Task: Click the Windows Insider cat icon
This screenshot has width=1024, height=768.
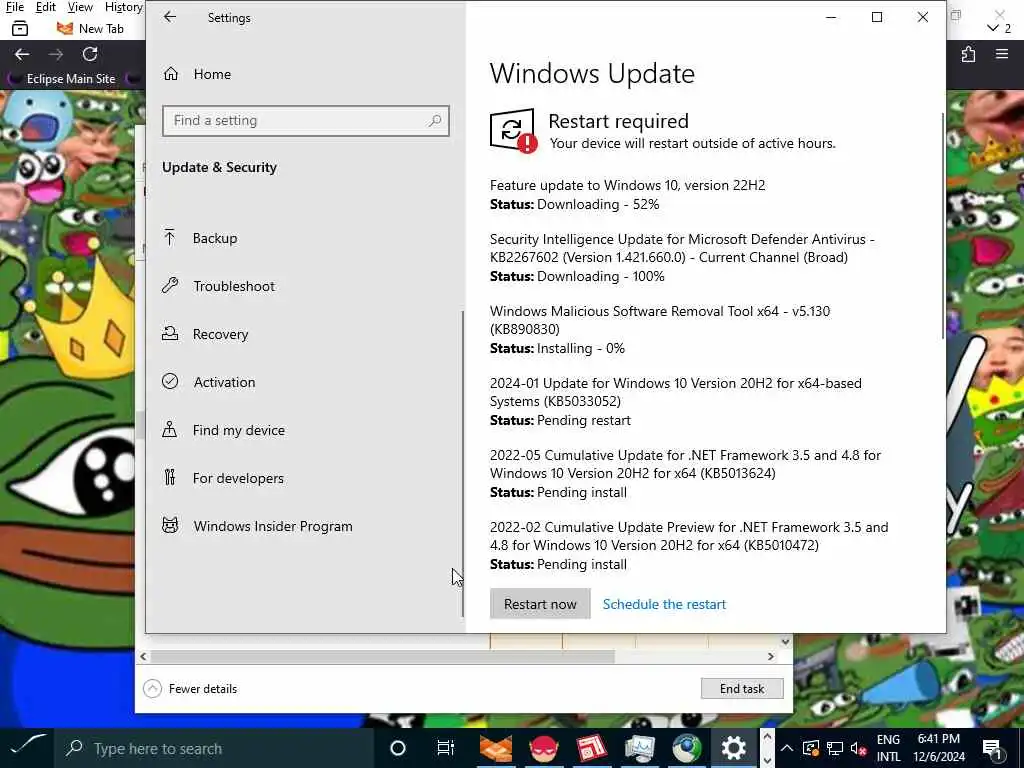Action: [x=170, y=525]
